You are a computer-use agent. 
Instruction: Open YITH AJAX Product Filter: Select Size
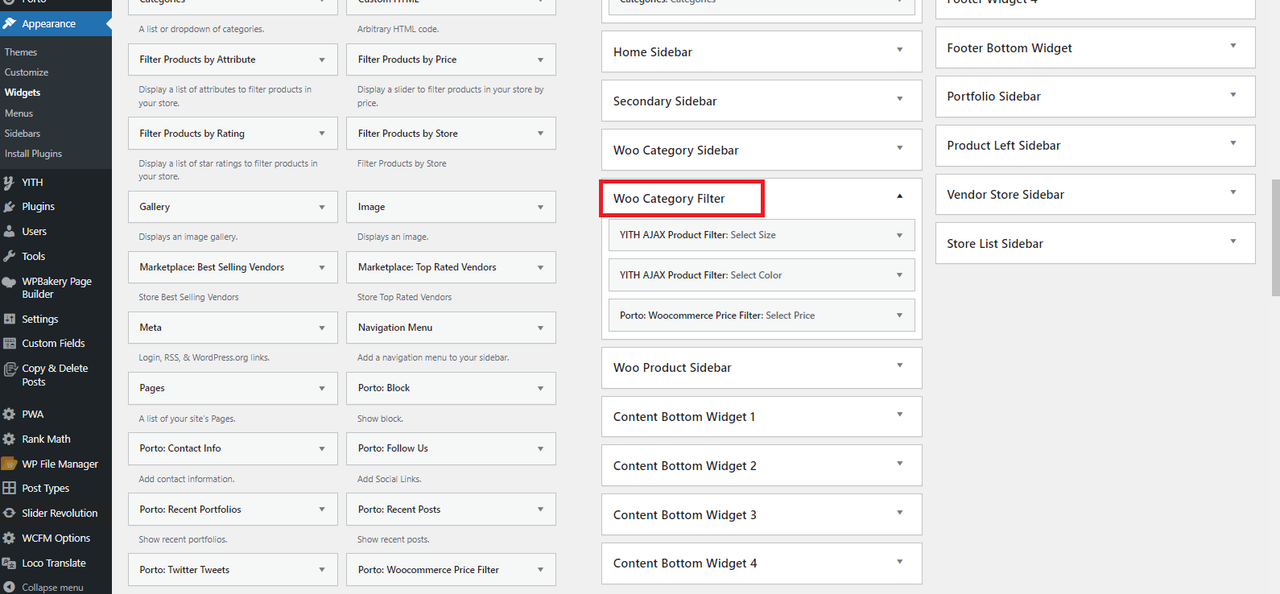click(761, 235)
